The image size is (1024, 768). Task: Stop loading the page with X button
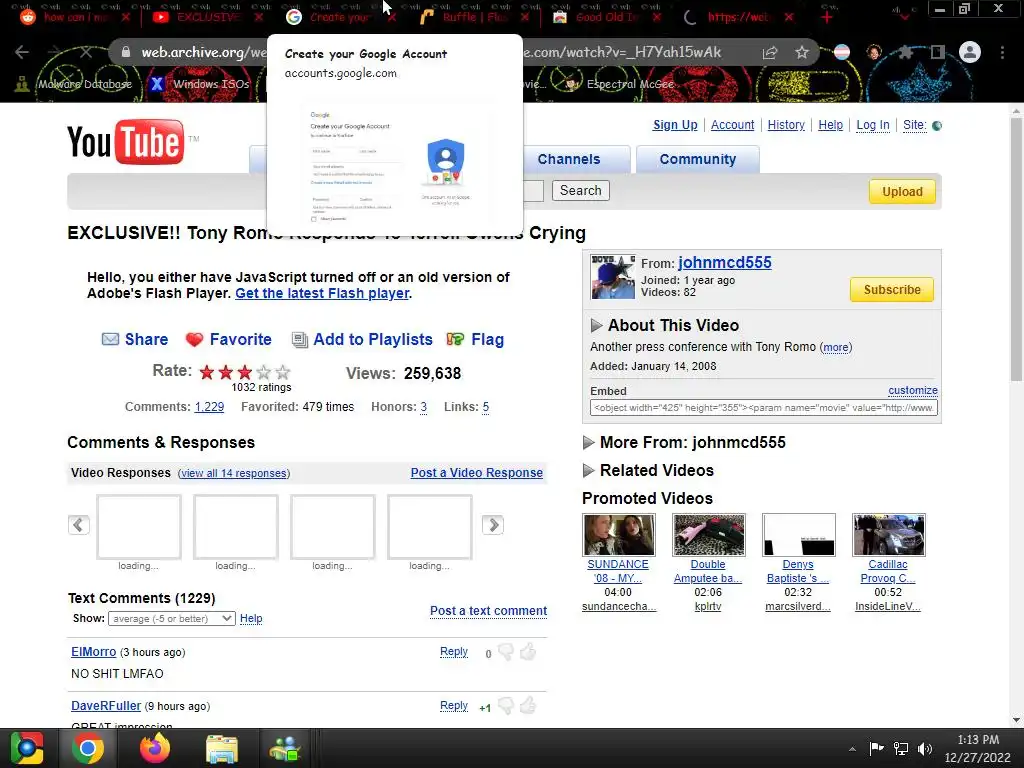(x=86, y=52)
